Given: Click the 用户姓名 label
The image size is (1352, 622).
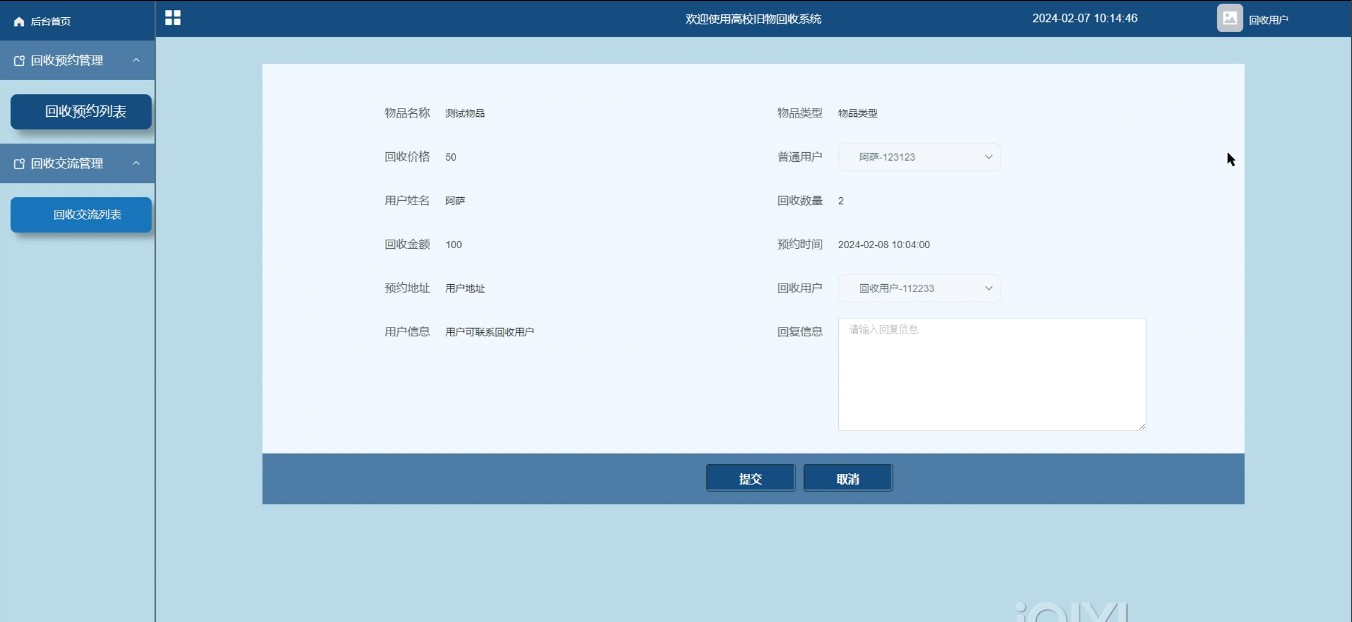Looking at the screenshot, I should tap(407, 201).
